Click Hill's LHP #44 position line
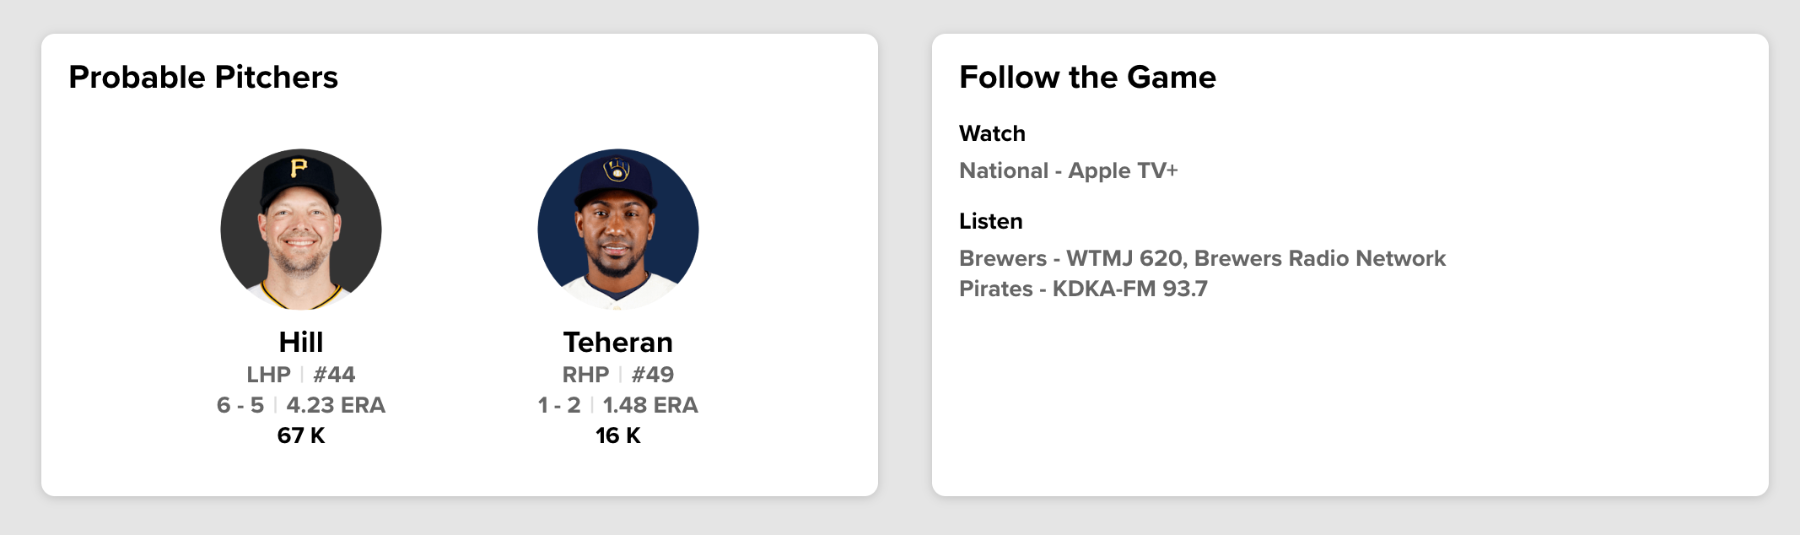 pos(301,375)
